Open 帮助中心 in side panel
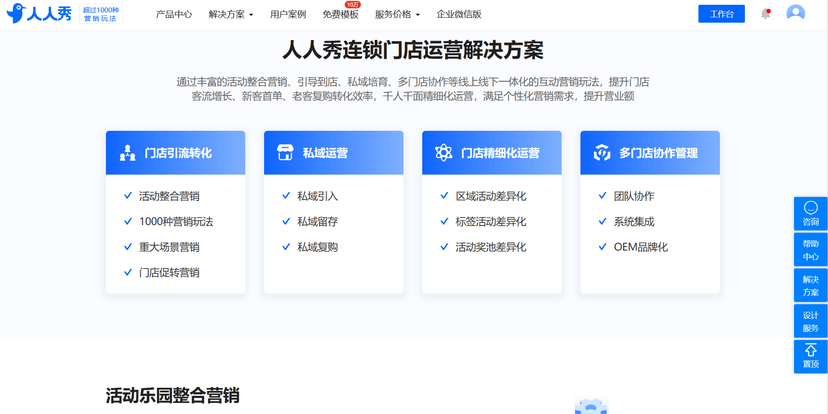Screen dimensions: 828x414 811,249
